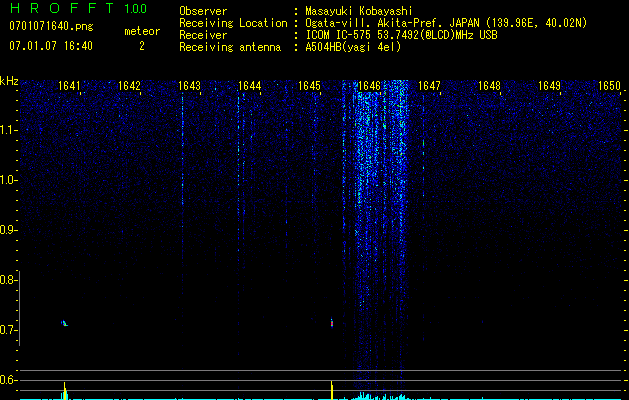Screen dimensions: 629x400
Task: Click the 1644 time axis marker
Action: [x=249, y=86]
